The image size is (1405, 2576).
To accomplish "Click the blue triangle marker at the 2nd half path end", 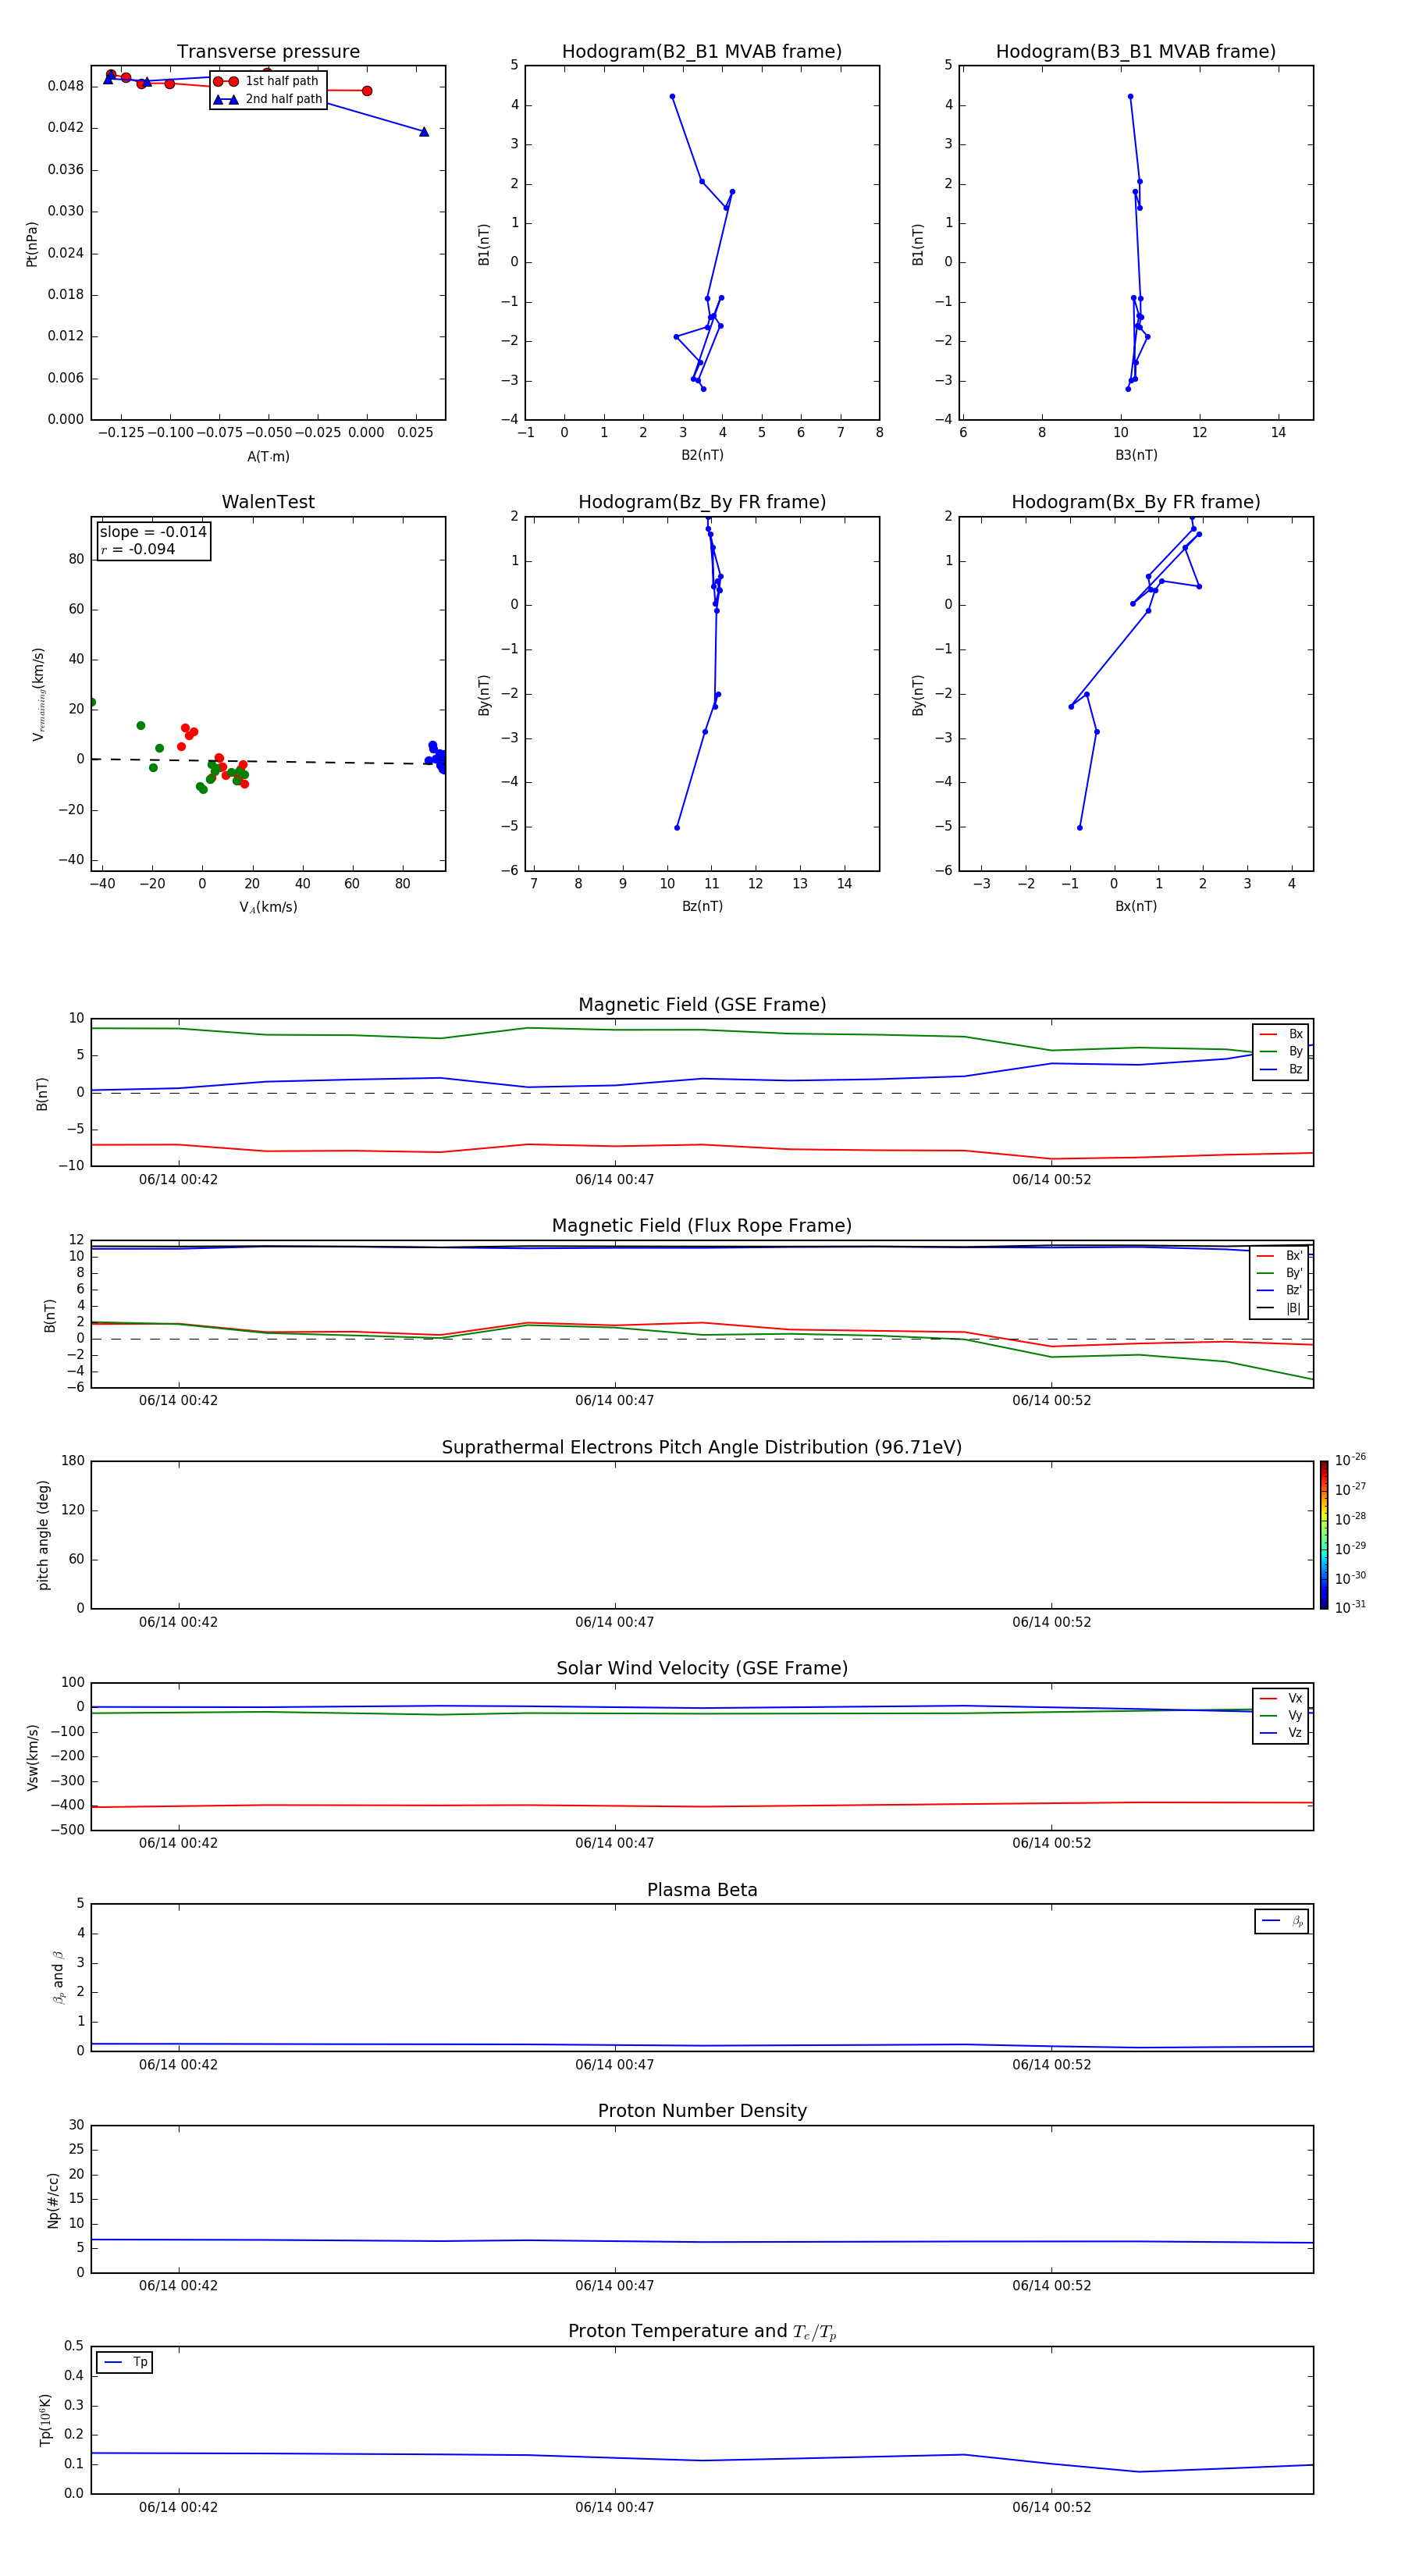I will 424,131.
